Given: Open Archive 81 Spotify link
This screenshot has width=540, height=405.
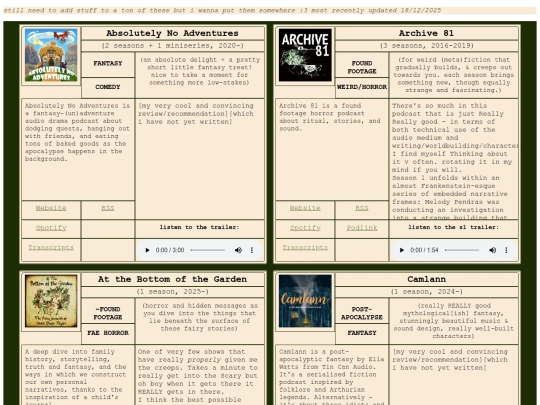Looking at the screenshot, I should pos(305,228).
